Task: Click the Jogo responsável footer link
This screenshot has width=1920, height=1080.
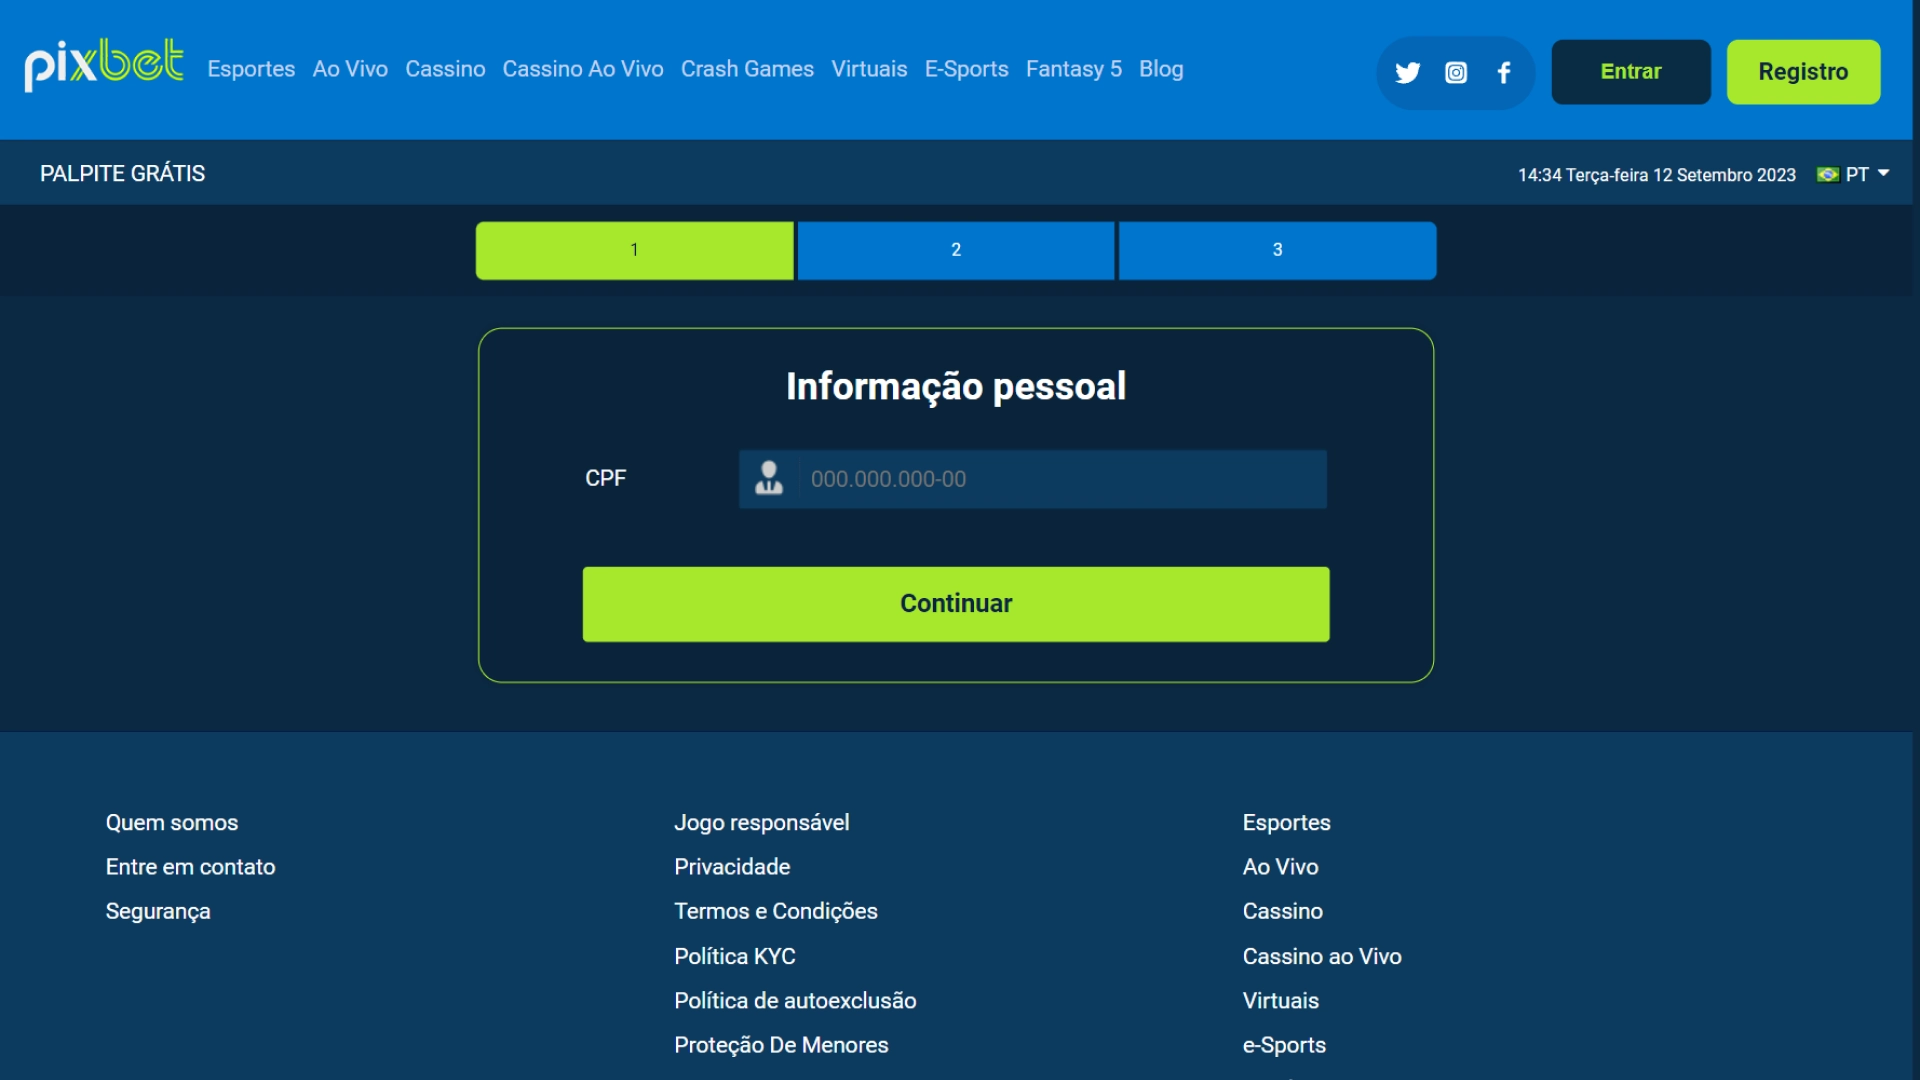Action: (x=760, y=820)
